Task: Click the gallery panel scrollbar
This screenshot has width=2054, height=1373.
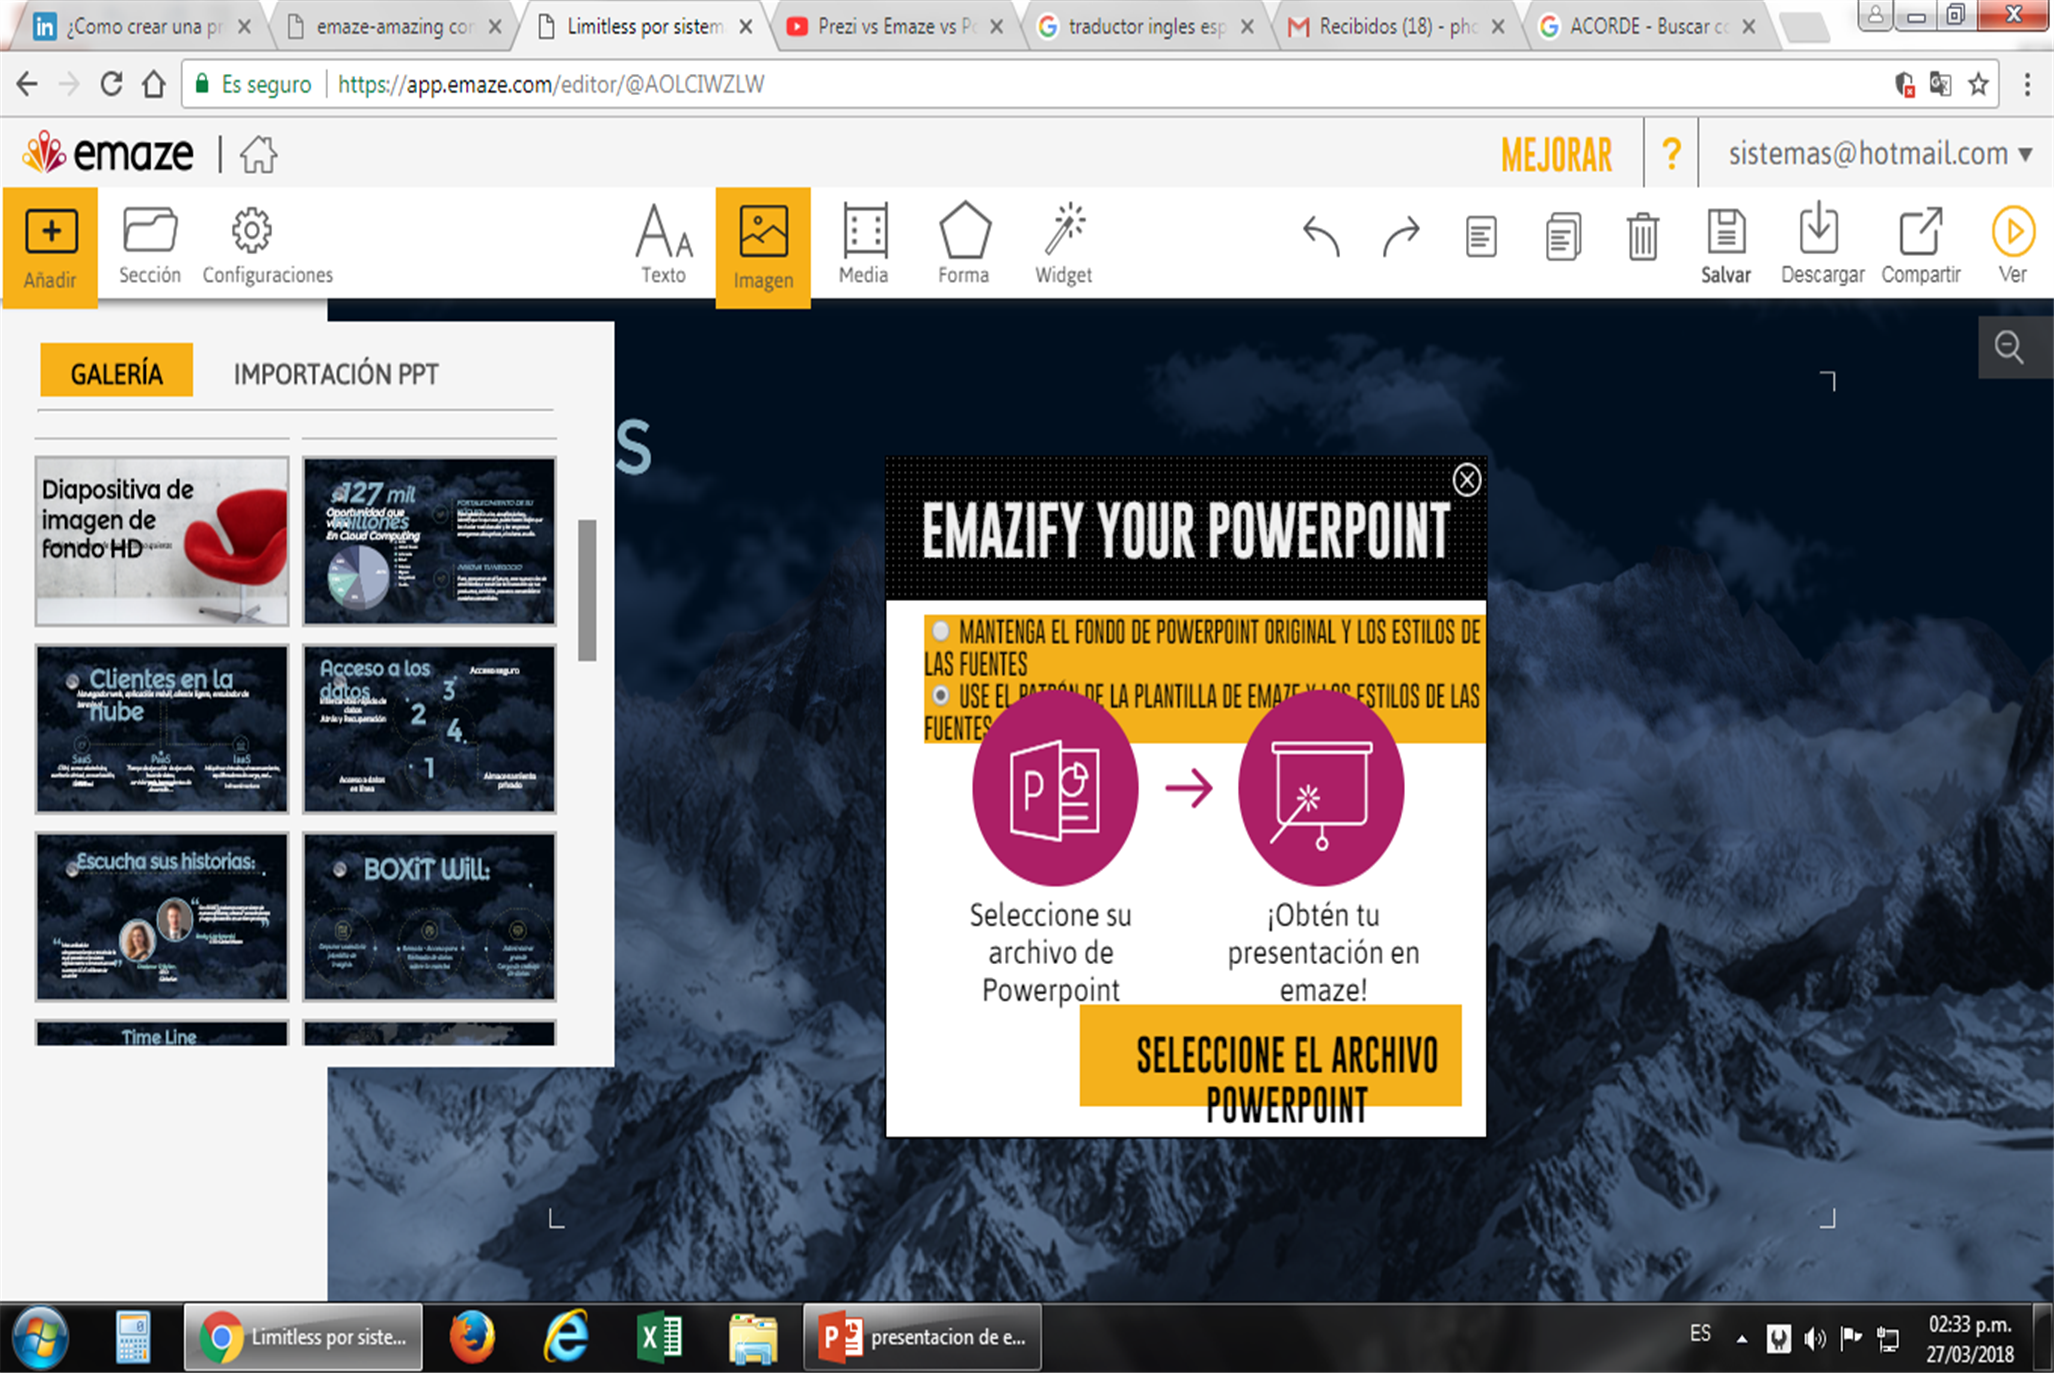Action: pyautogui.click(x=587, y=590)
